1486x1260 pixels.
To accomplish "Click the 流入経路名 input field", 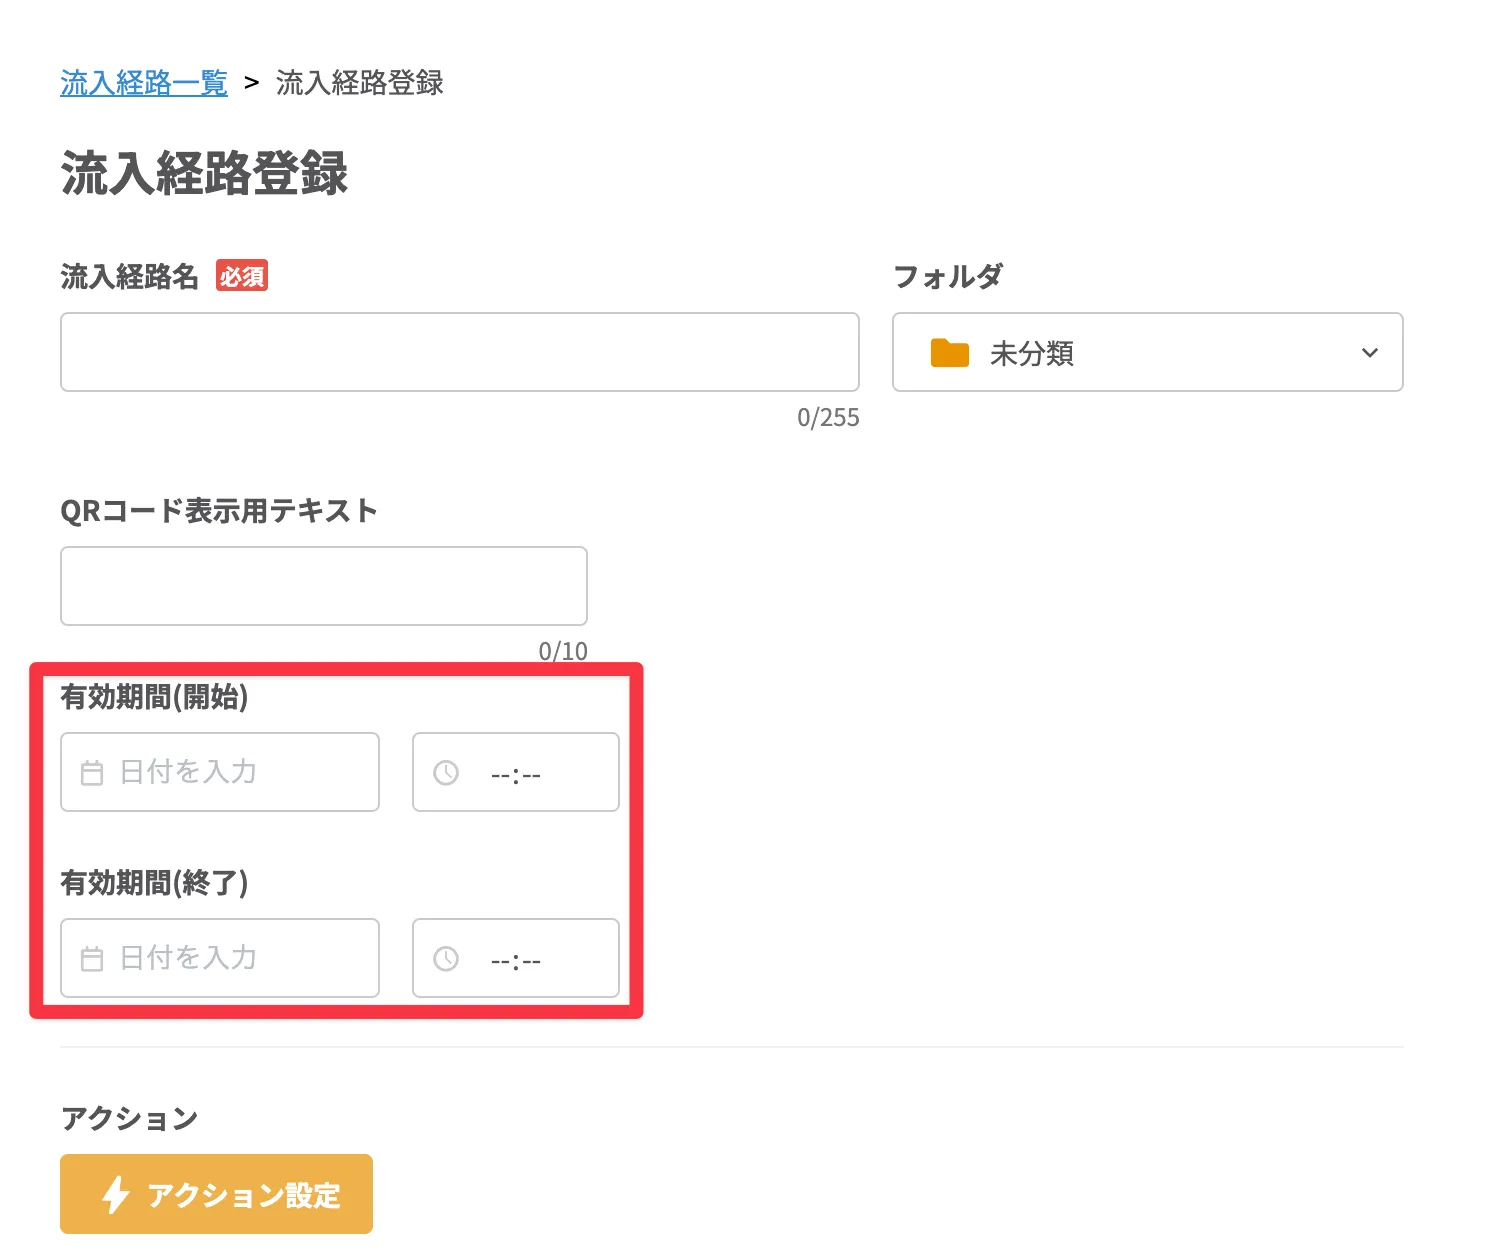I will coord(459,351).
